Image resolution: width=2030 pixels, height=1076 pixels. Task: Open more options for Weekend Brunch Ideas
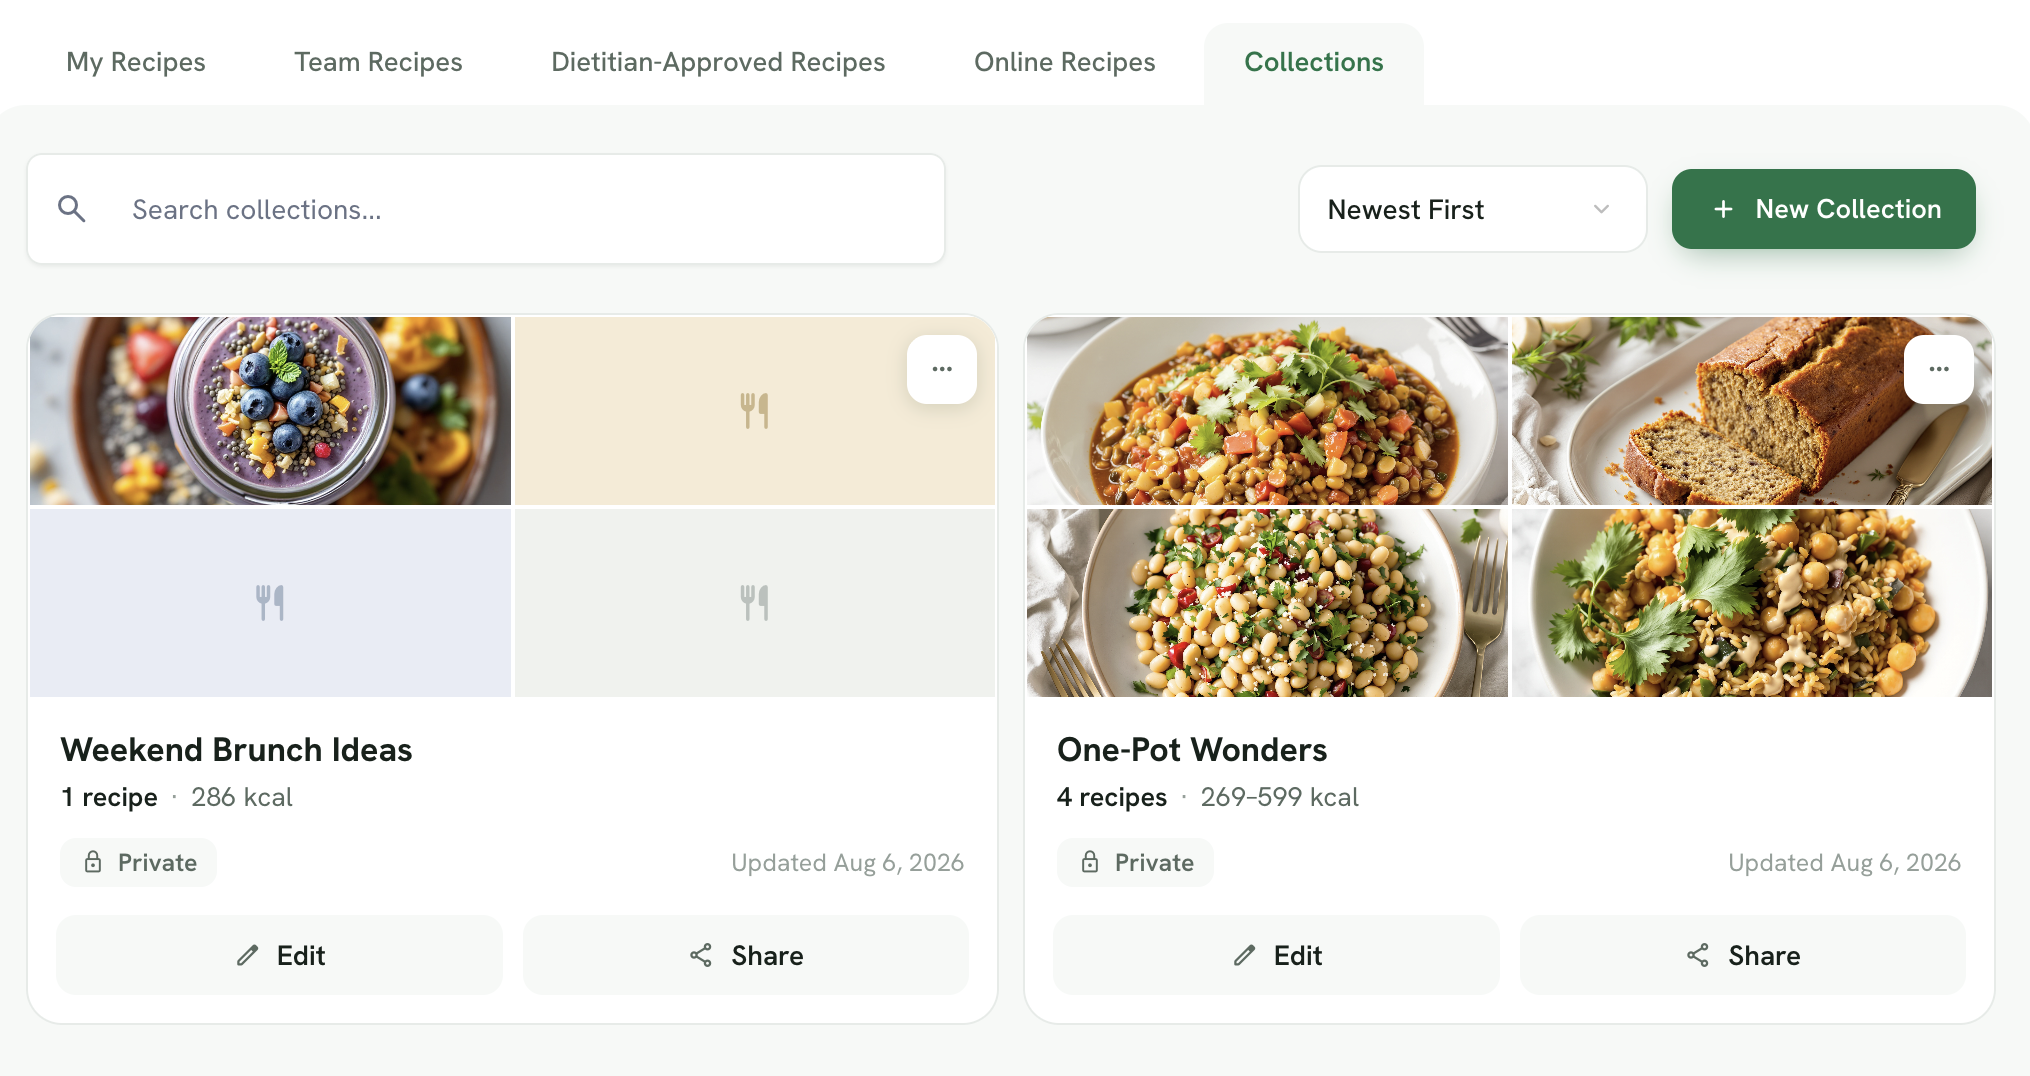point(942,369)
